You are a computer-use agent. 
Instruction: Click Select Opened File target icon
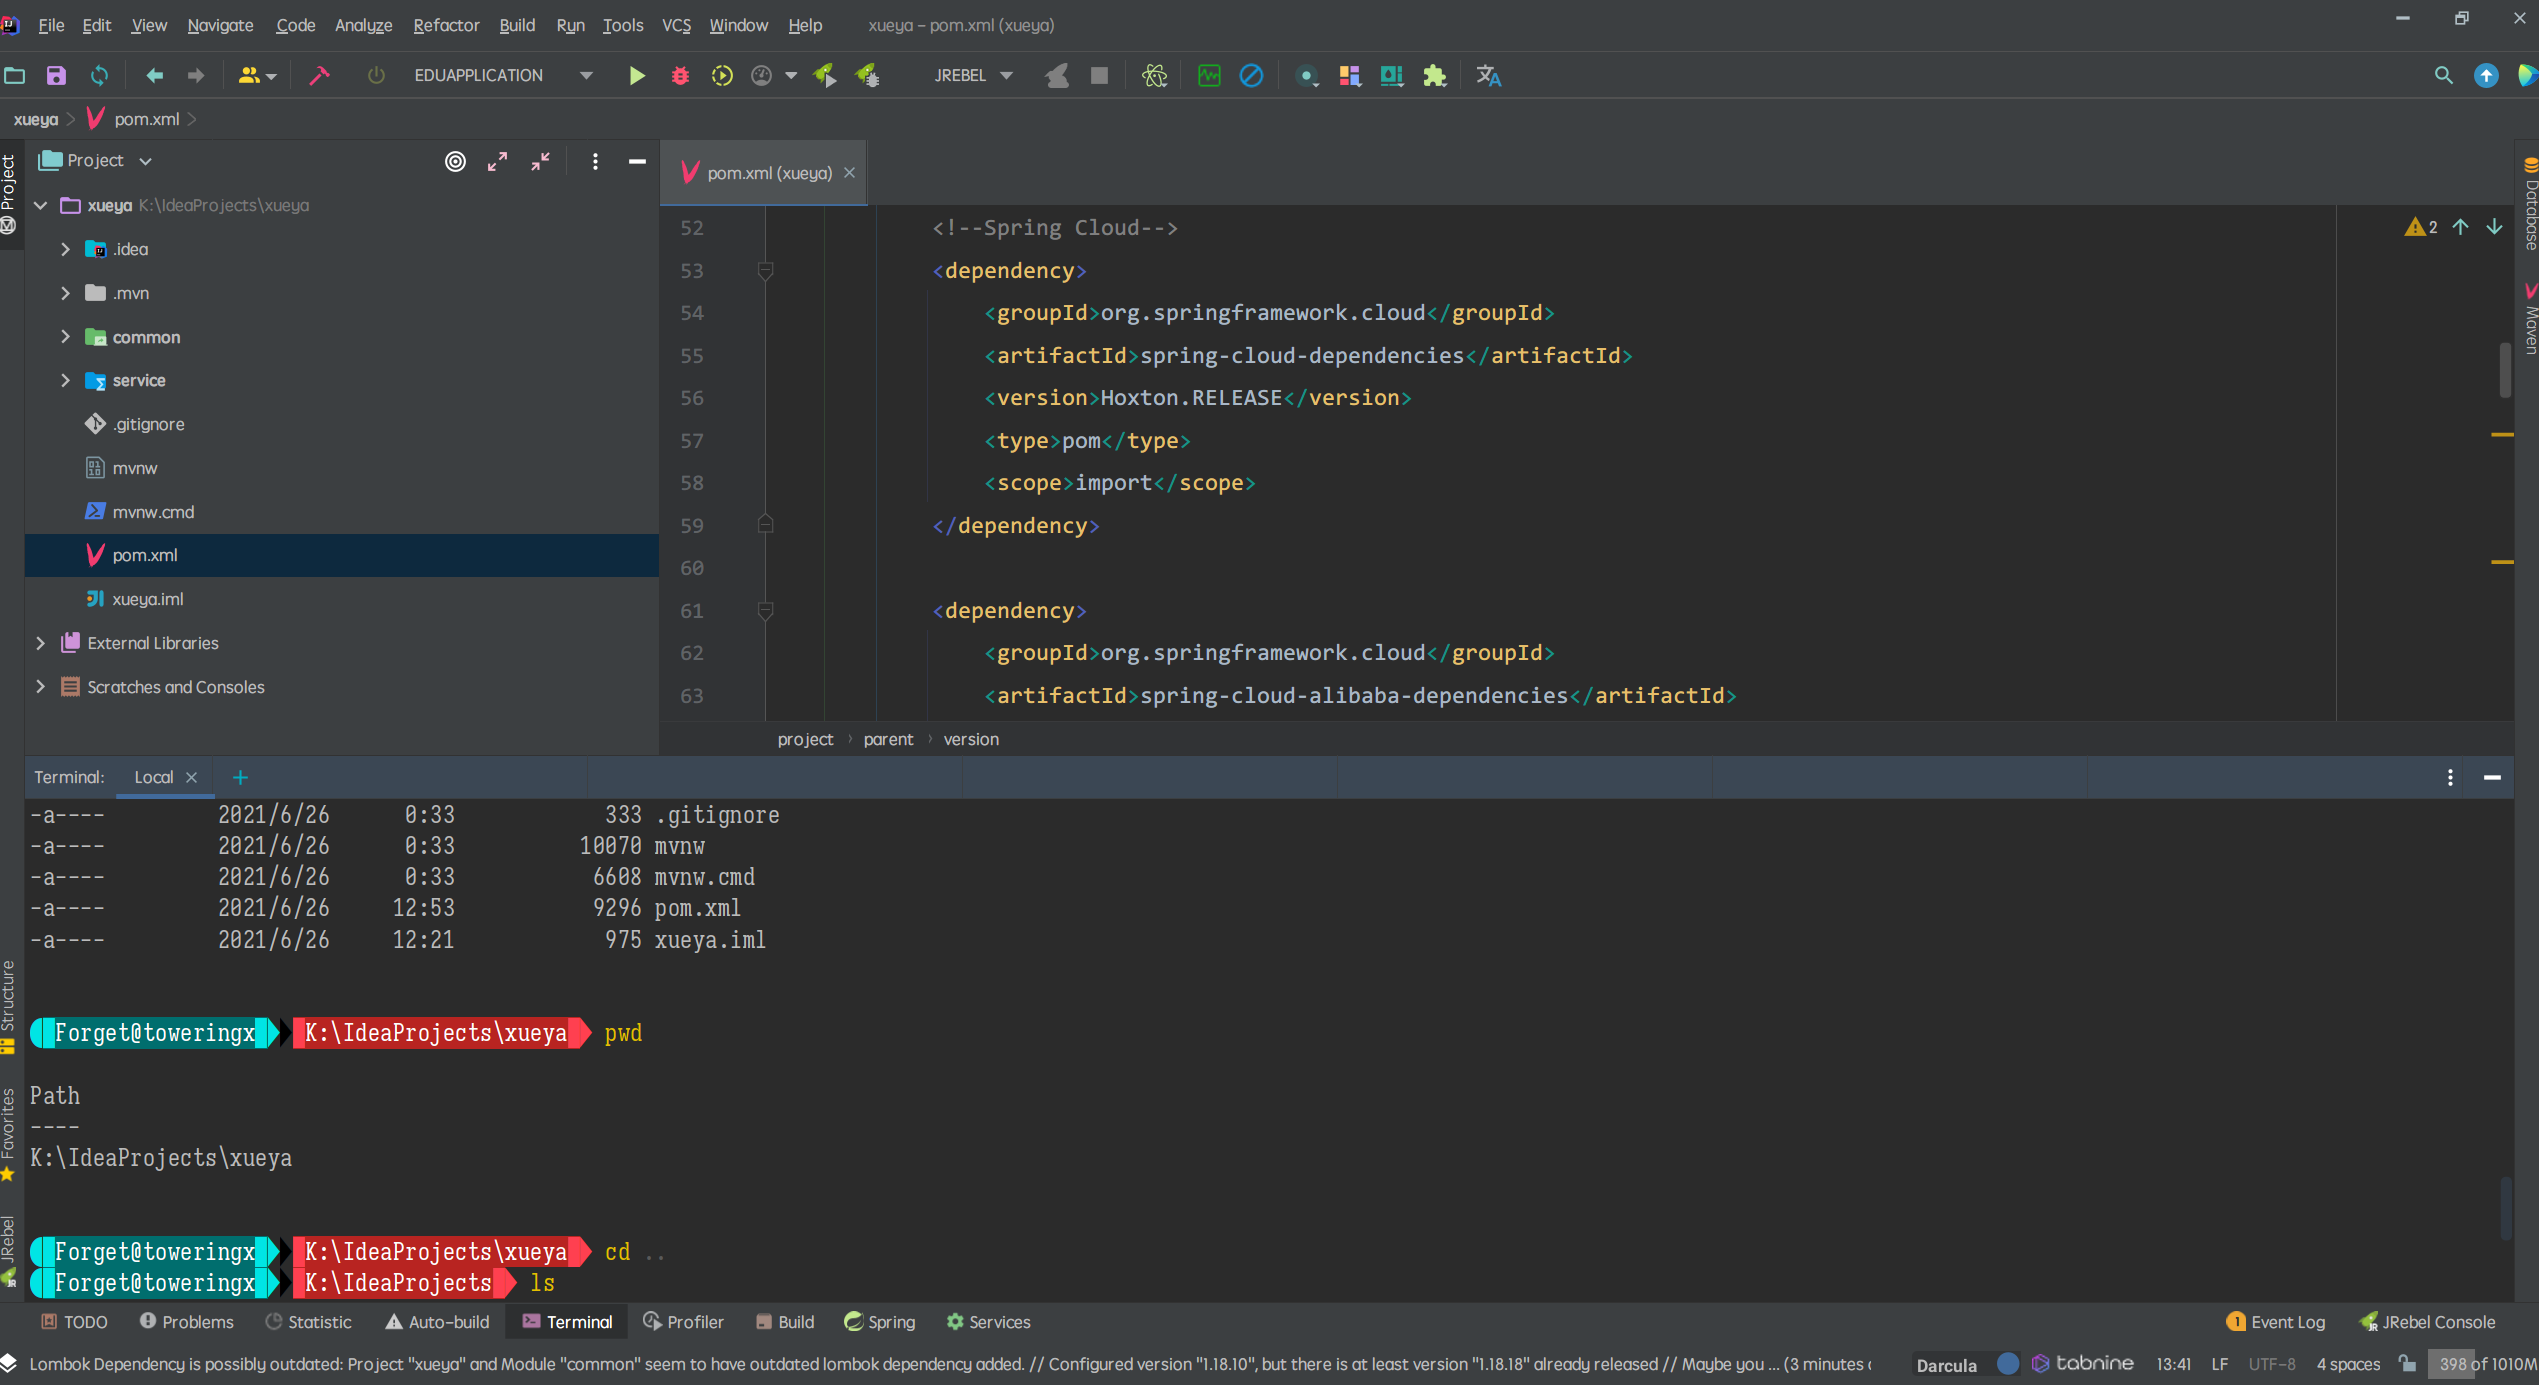click(x=455, y=161)
